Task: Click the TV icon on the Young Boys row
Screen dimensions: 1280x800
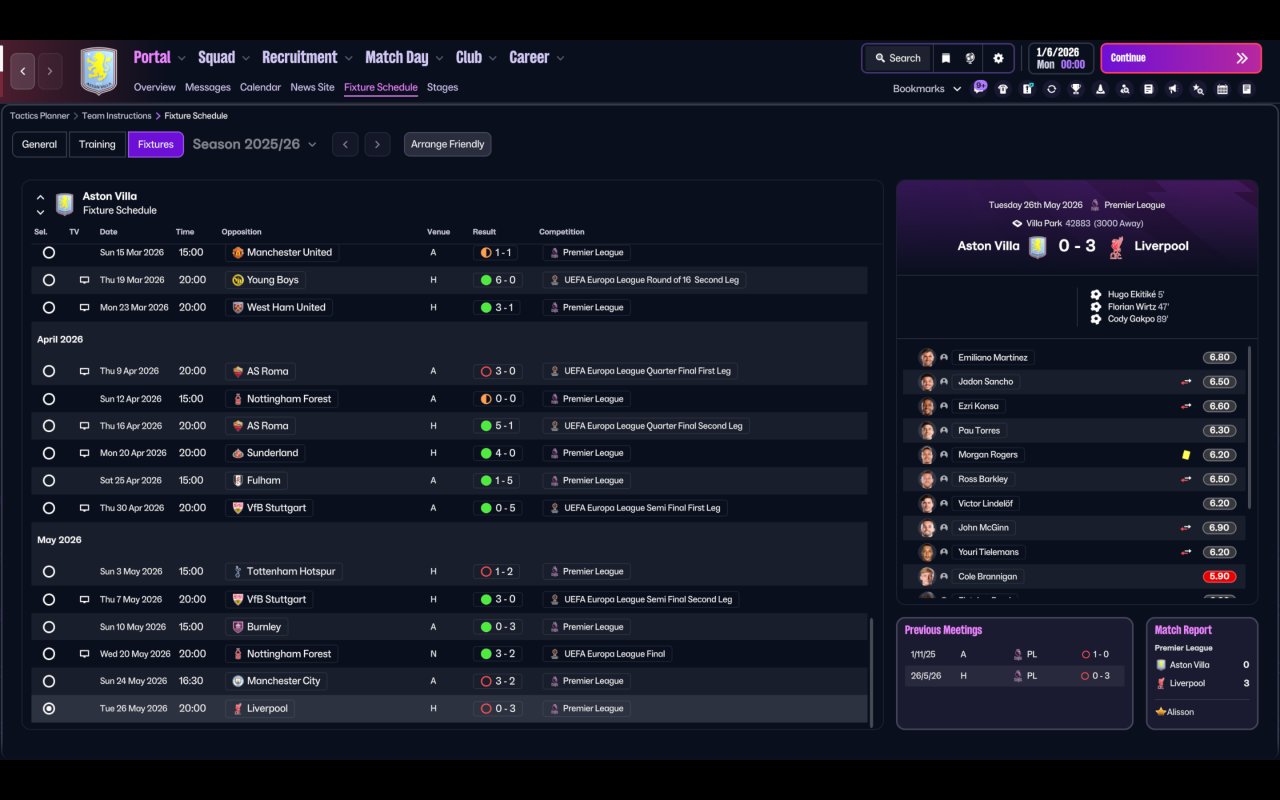Action: click(84, 280)
